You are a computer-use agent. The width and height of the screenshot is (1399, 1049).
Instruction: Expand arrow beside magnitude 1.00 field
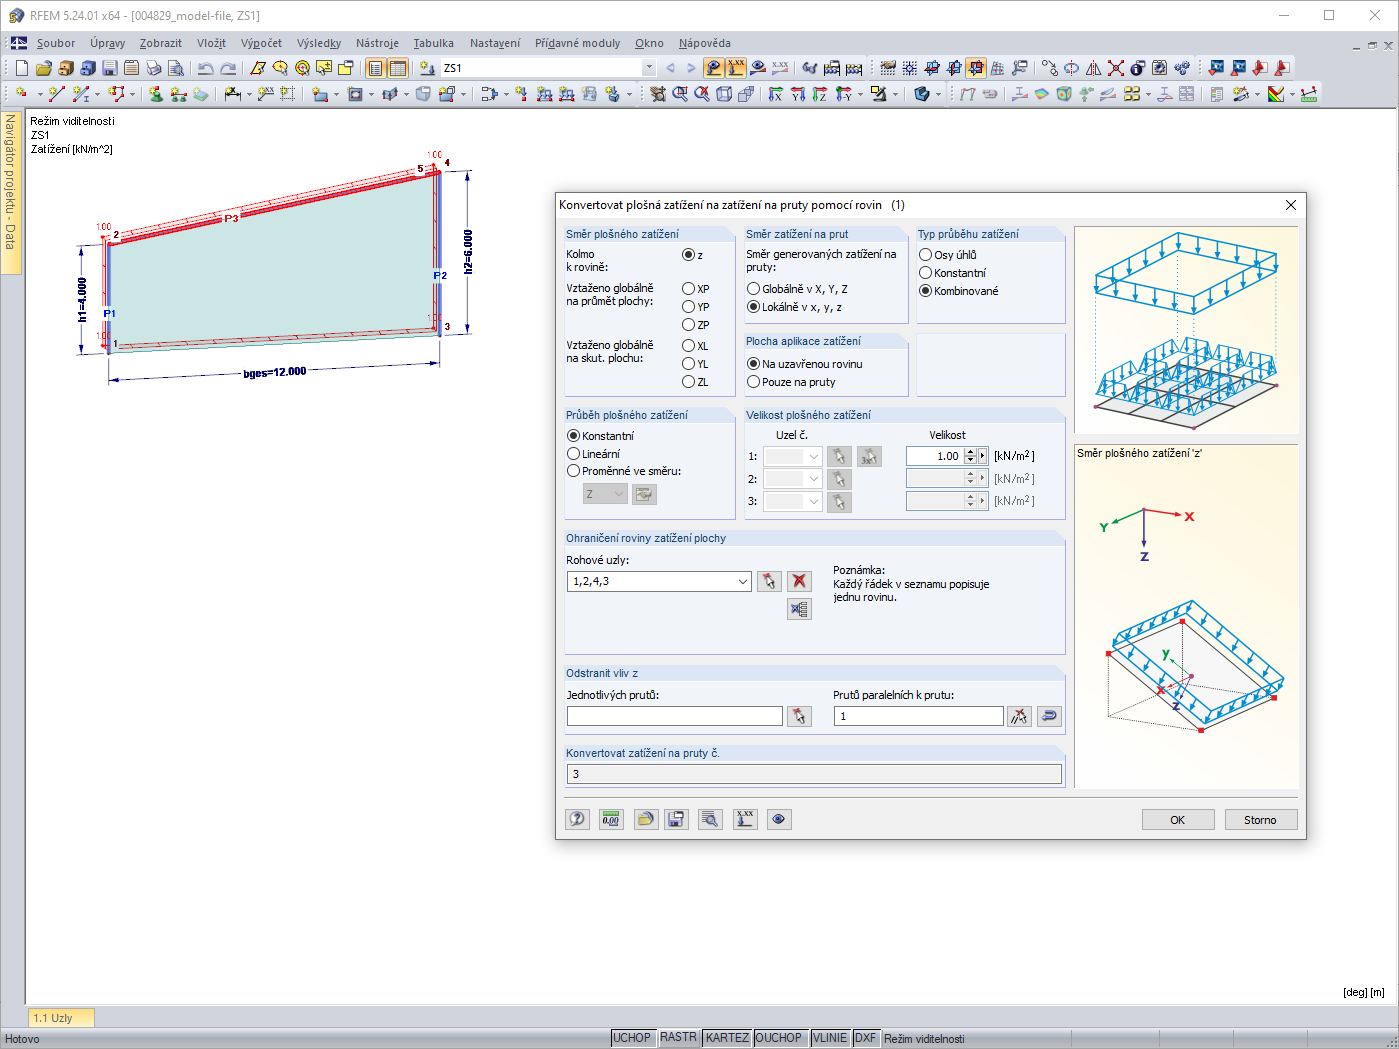(983, 456)
